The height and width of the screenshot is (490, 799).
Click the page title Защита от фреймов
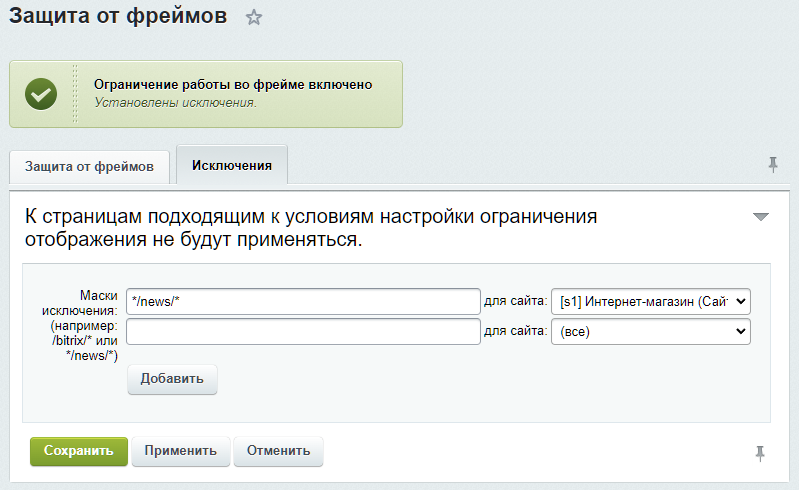pos(118,17)
